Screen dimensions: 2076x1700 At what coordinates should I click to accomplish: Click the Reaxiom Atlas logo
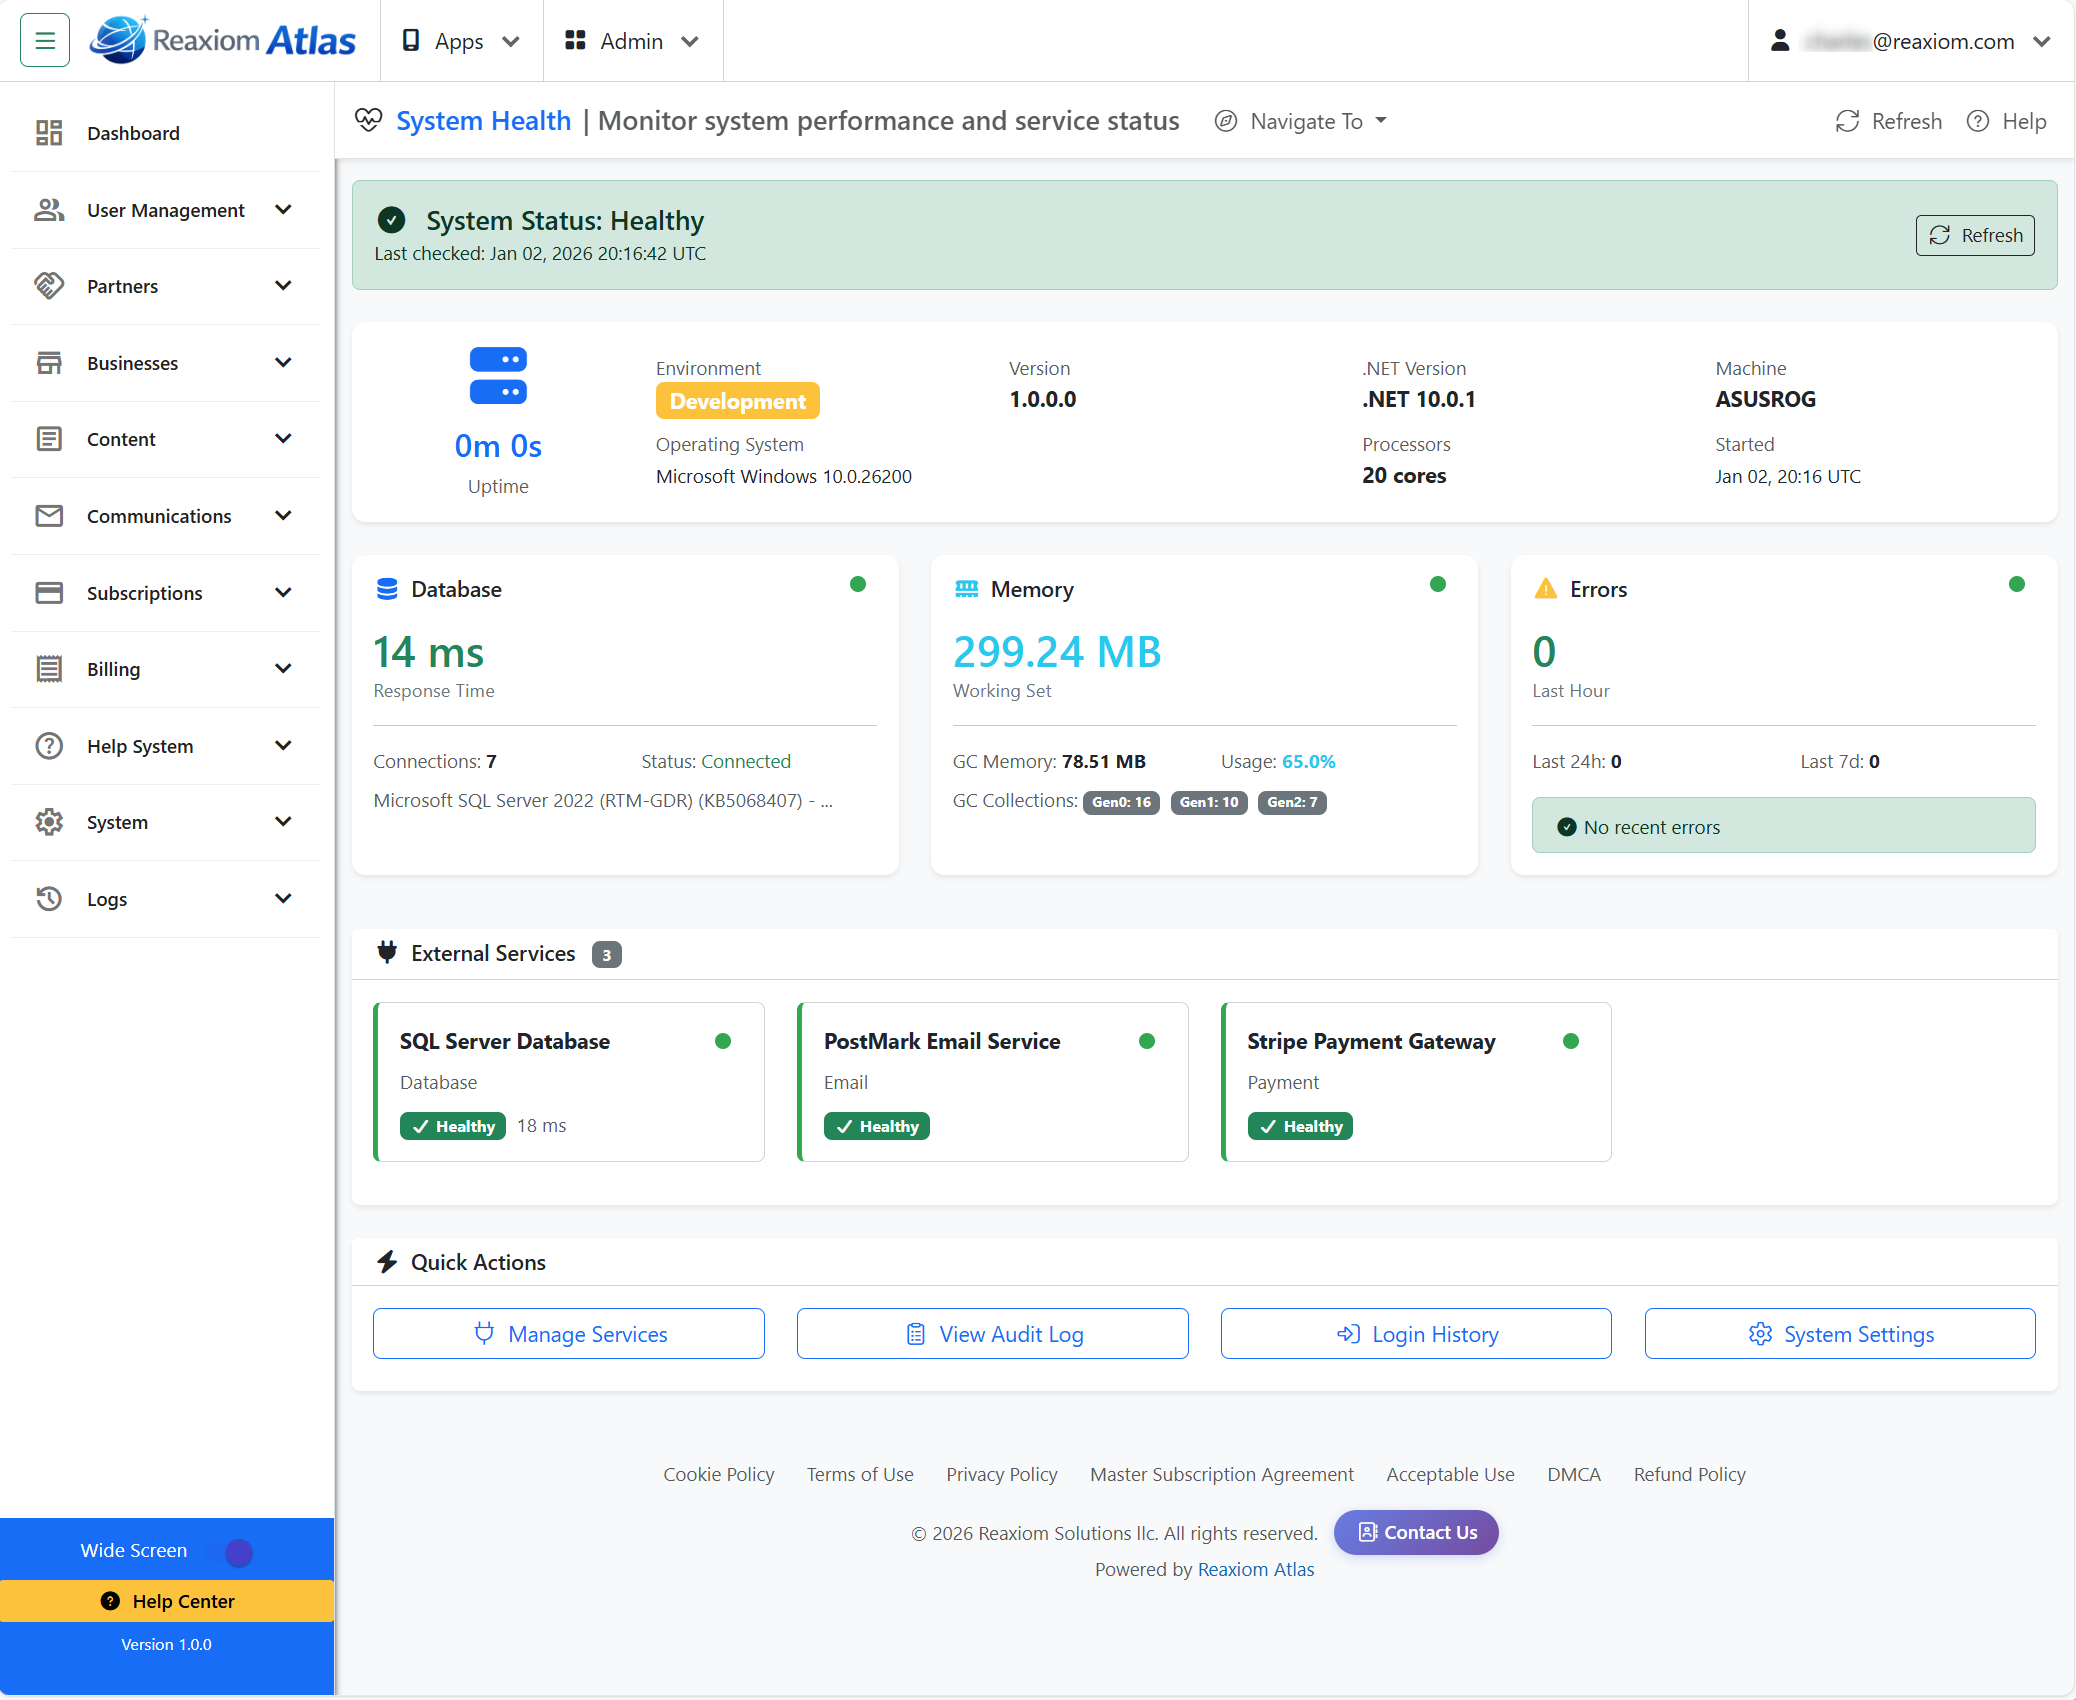coord(222,40)
